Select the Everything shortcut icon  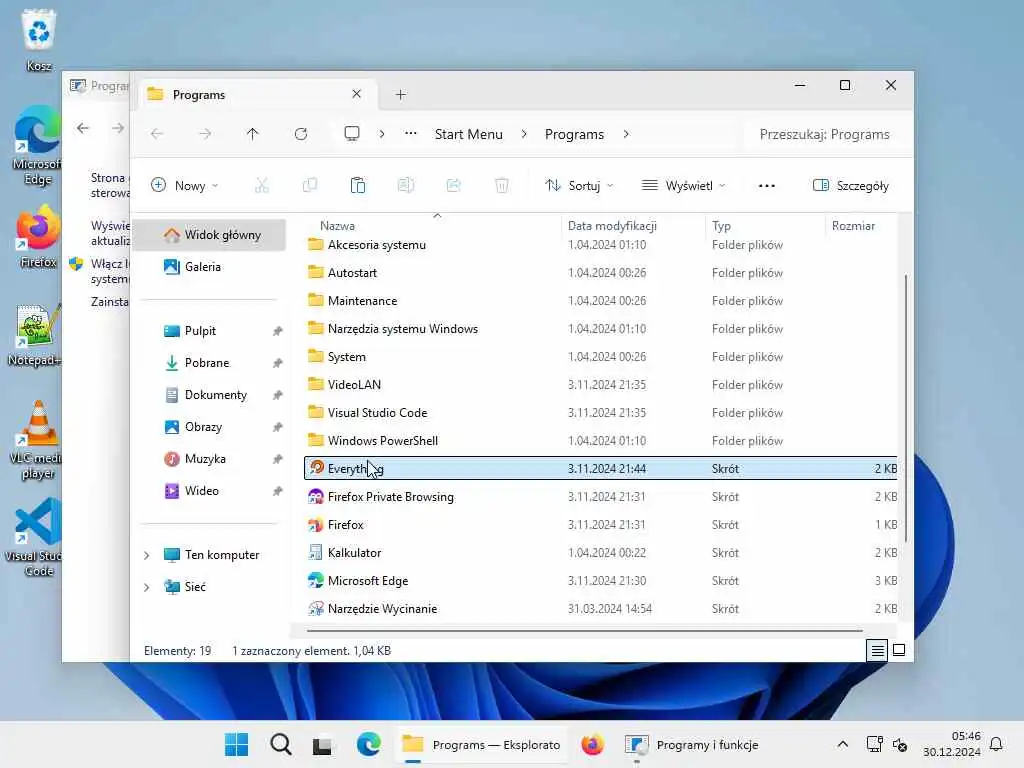317,468
